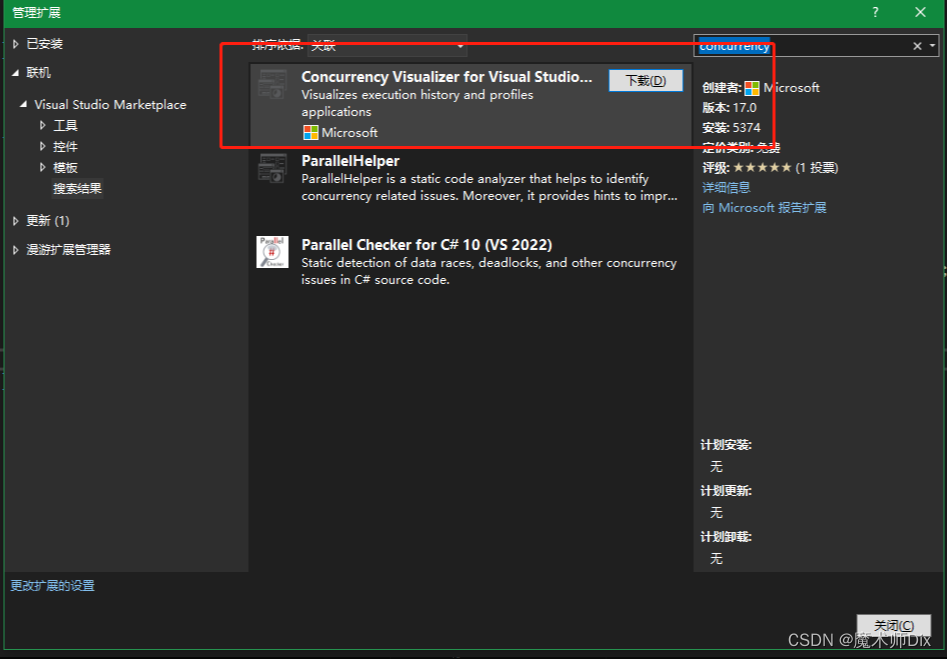Select the 联机 tree item
The image size is (947, 659).
(39, 73)
